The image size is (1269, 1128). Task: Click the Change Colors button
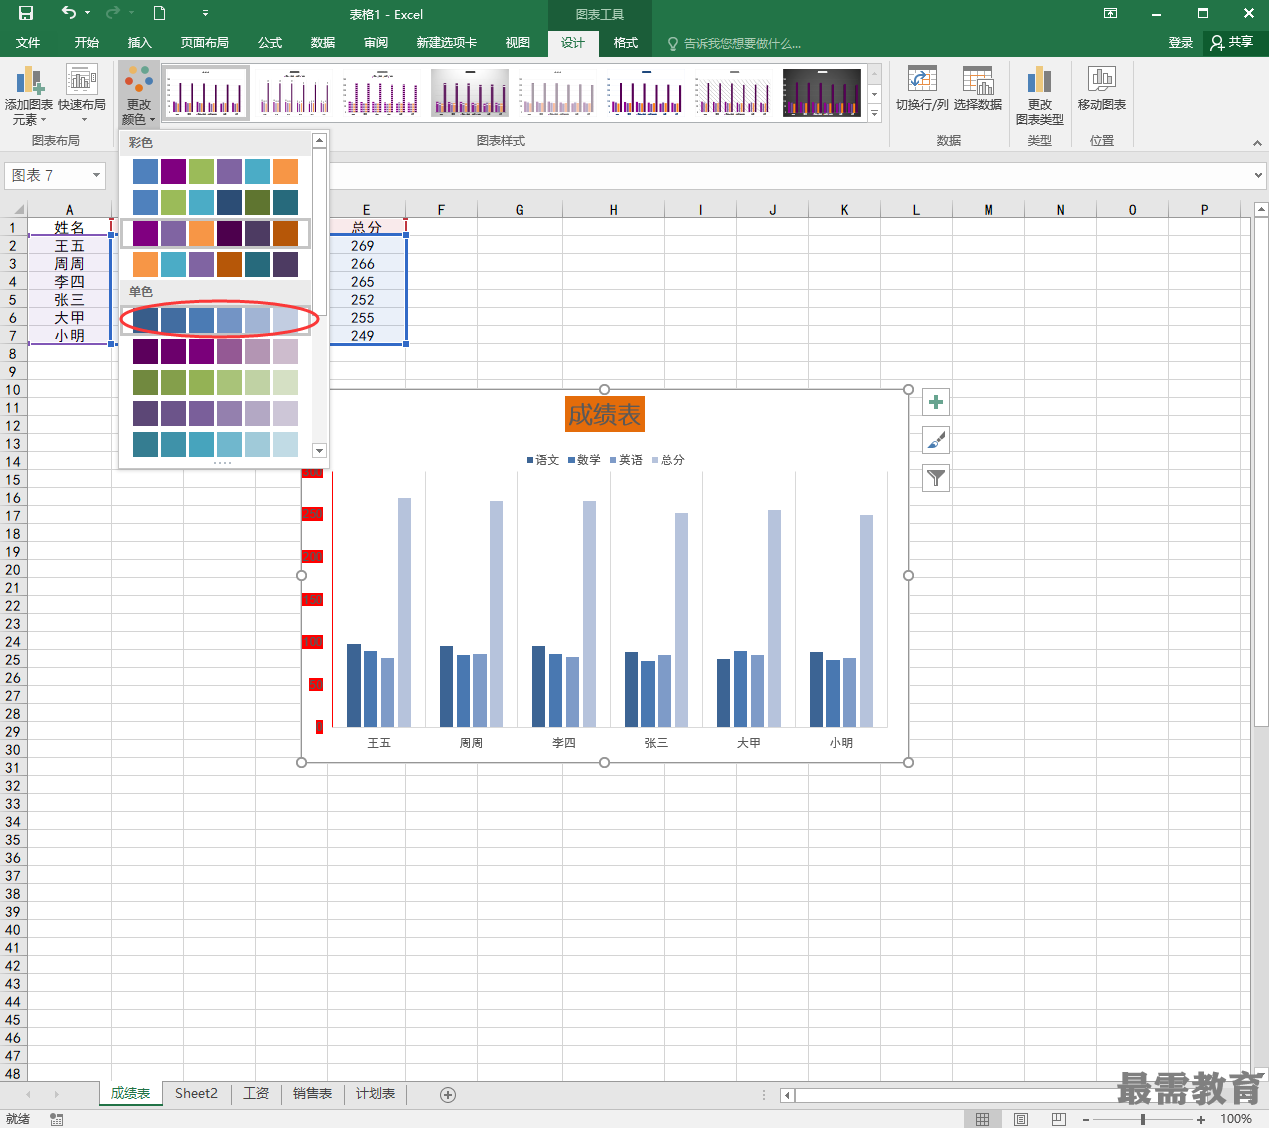139,96
